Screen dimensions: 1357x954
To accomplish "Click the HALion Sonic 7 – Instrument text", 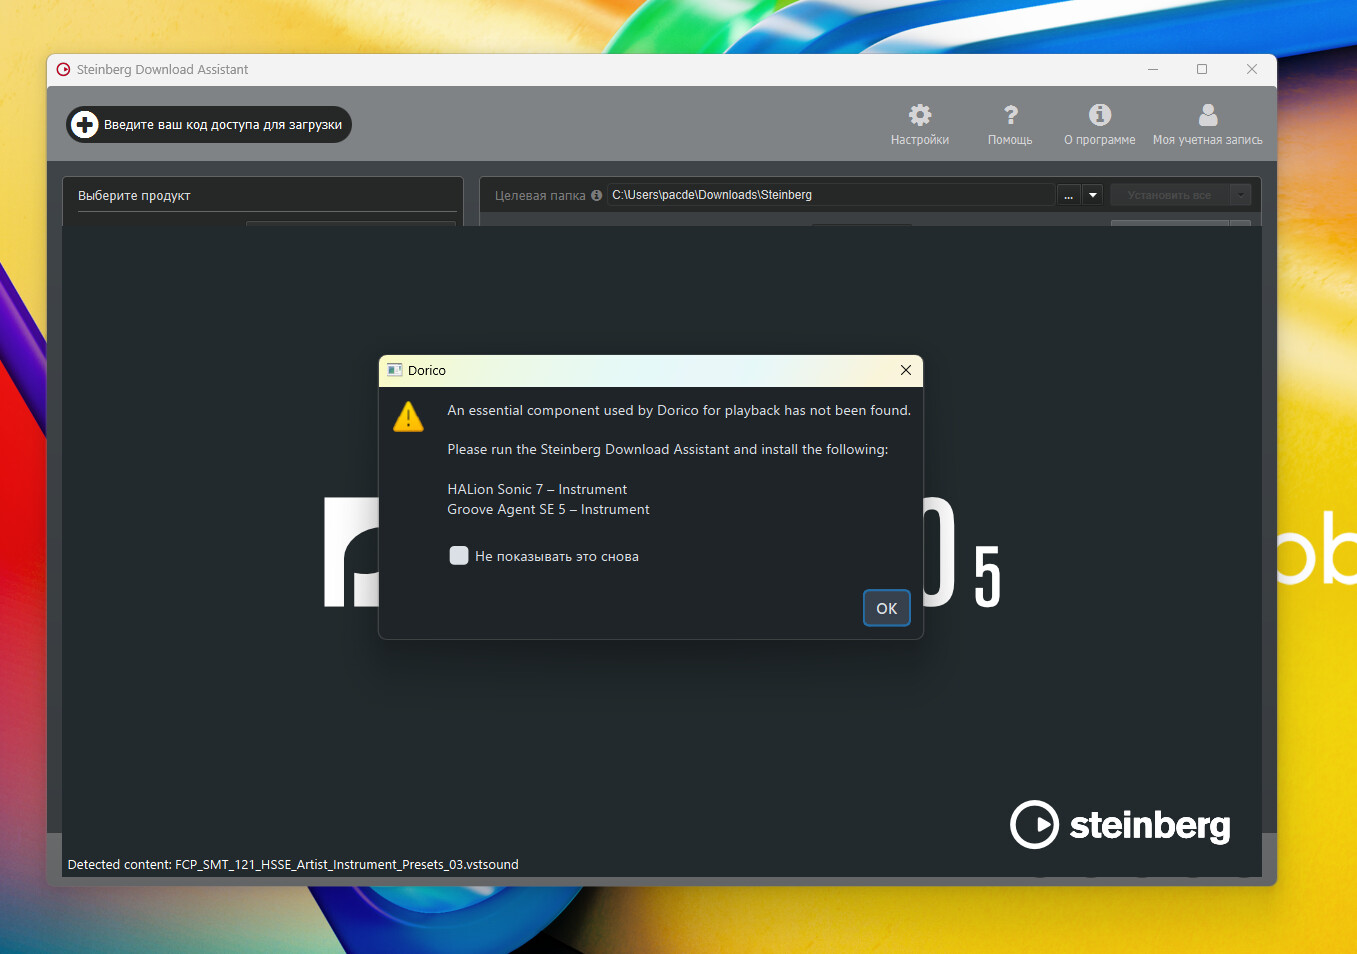I will pos(537,489).
